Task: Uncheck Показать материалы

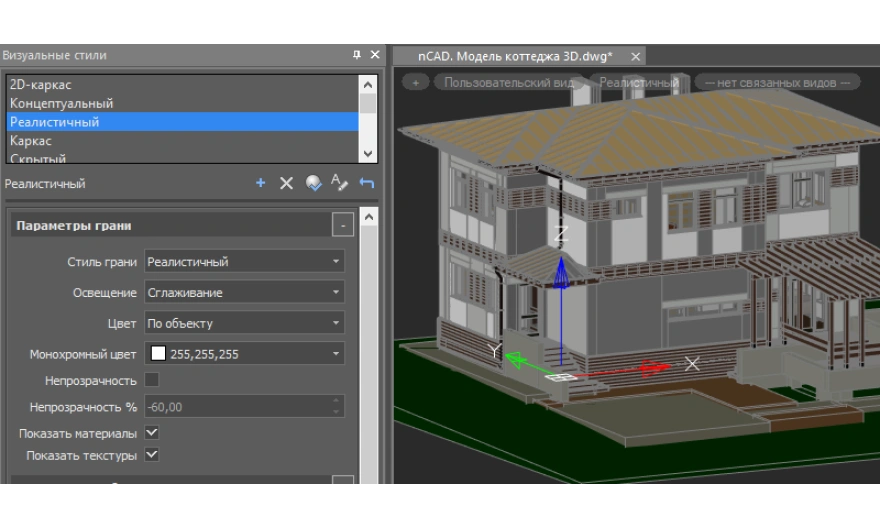Action: click(x=152, y=433)
